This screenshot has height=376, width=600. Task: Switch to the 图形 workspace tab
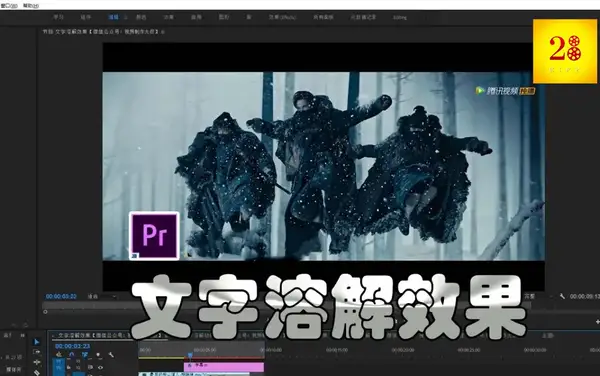224,17
